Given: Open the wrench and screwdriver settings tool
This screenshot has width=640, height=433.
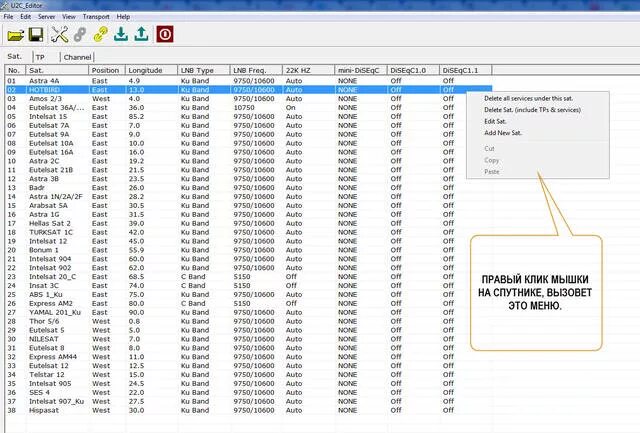Looking at the screenshot, I should pyautogui.click(x=59, y=35).
